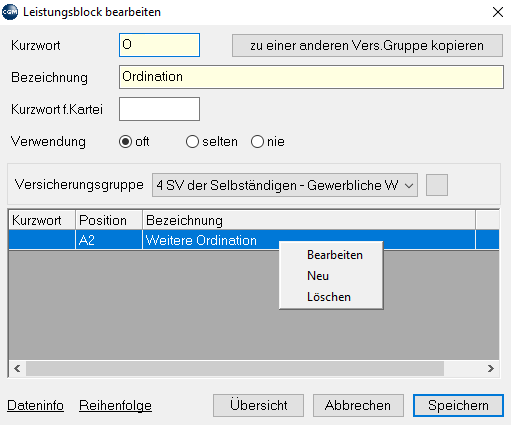Select the 'selten' Verwendung radio button
This screenshot has height=425, width=511.
point(192,142)
